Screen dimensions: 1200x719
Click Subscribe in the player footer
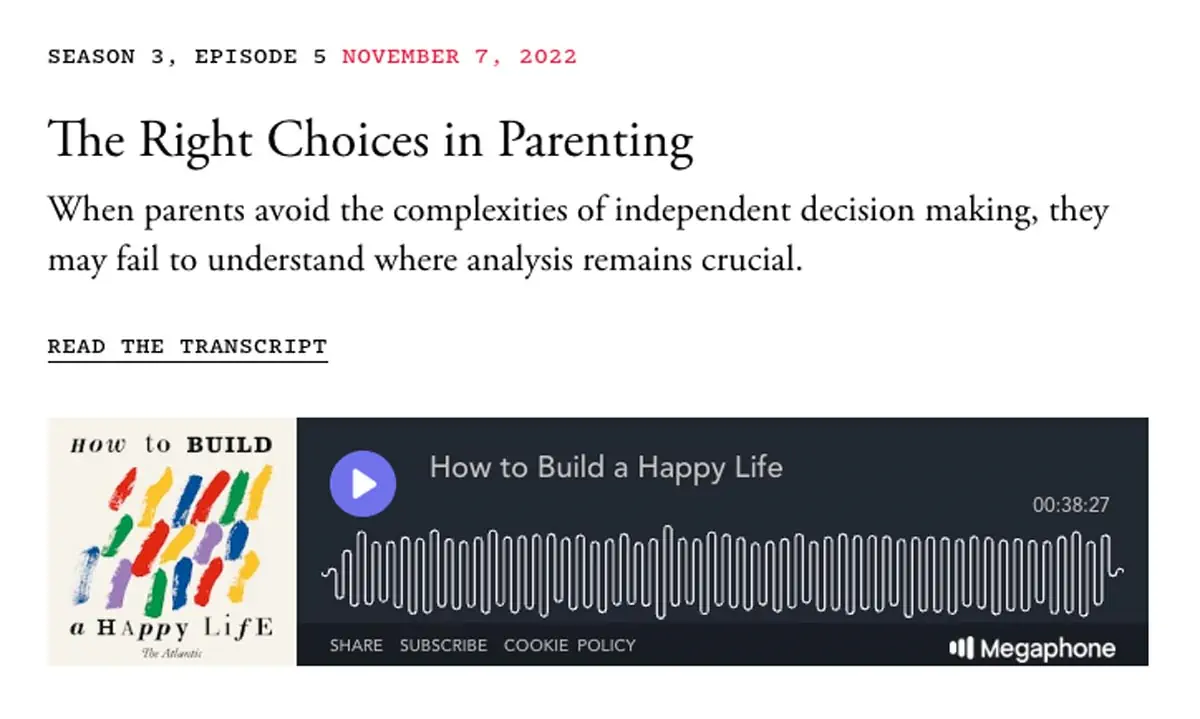pyautogui.click(x=443, y=645)
